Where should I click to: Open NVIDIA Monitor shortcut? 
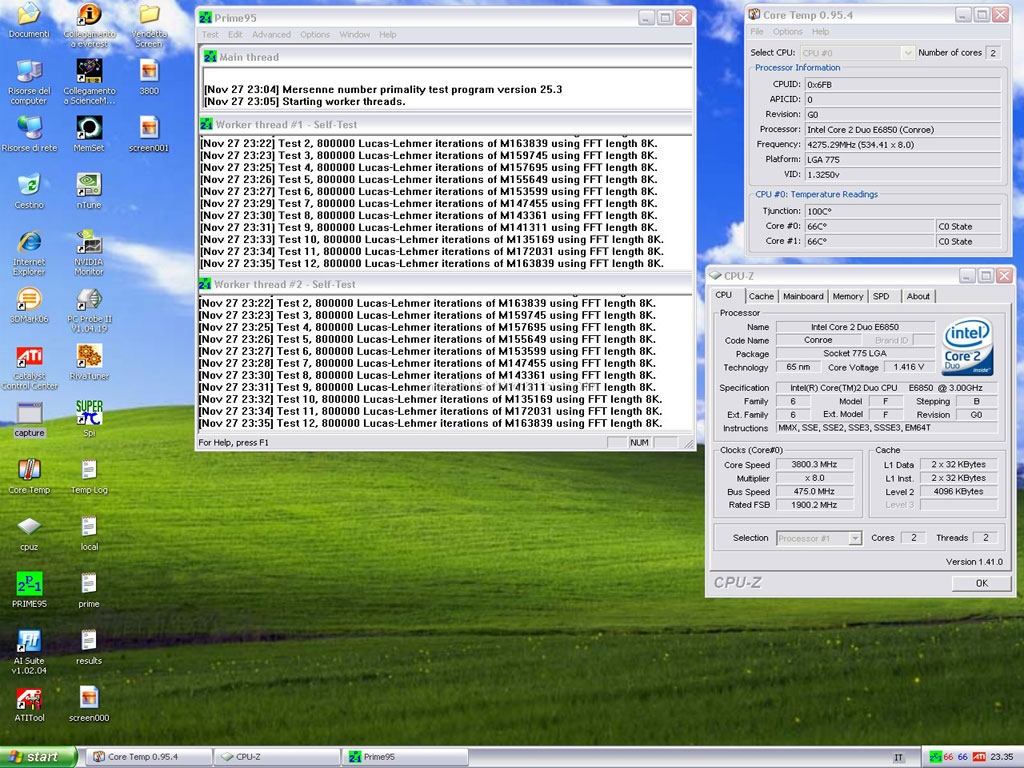tap(89, 253)
